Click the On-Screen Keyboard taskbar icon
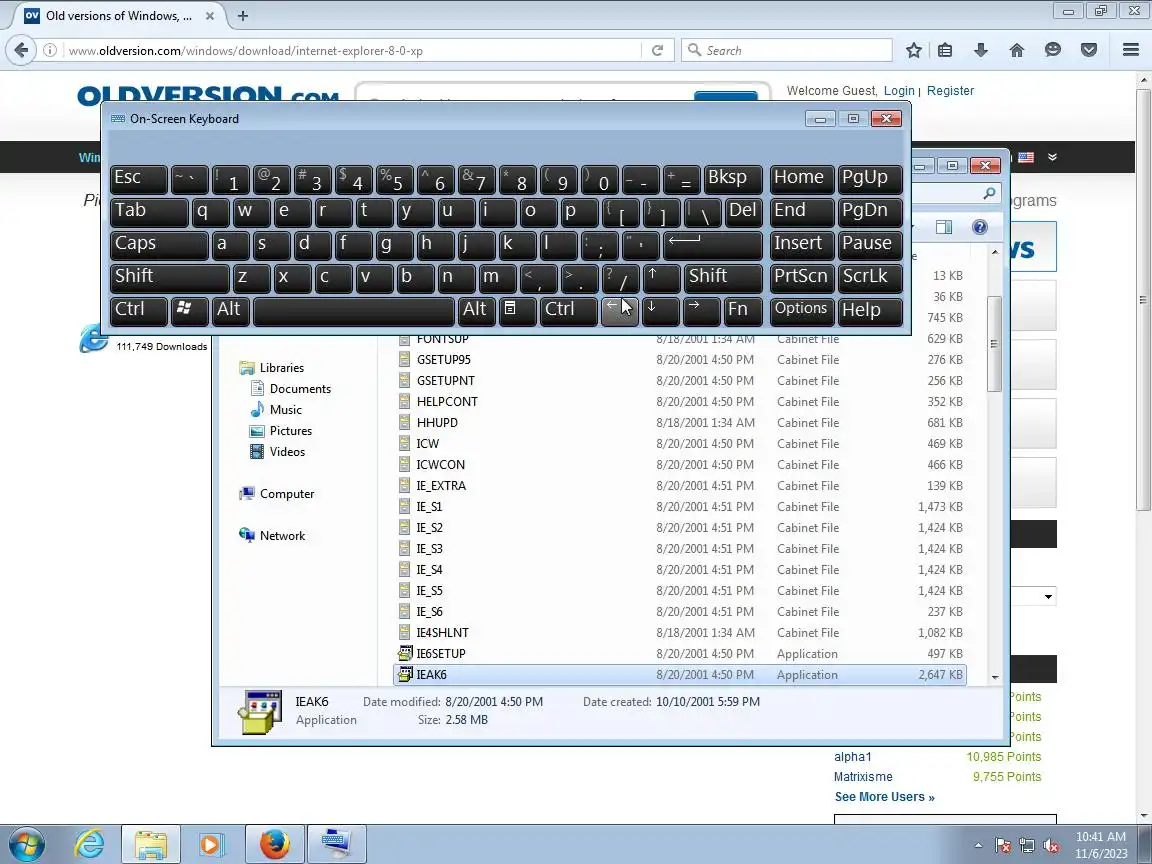The height and width of the screenshot is (864, 1152). tap(336, 844)
